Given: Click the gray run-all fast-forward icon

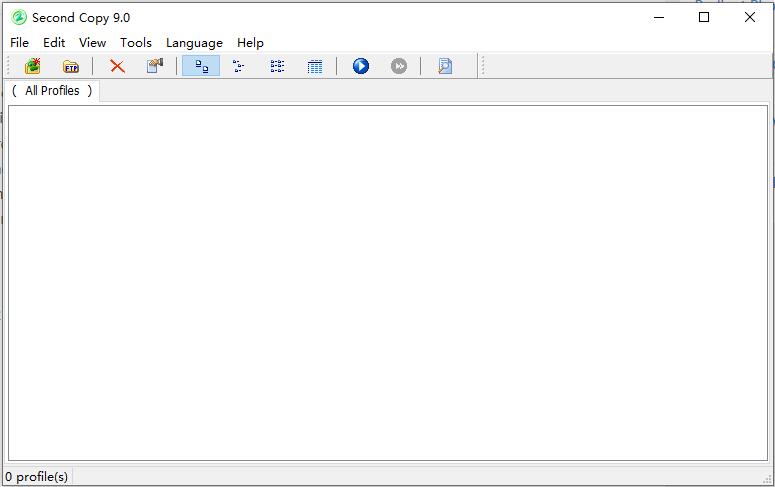Looking at the screenshot, I should click(x=399, y=66).
